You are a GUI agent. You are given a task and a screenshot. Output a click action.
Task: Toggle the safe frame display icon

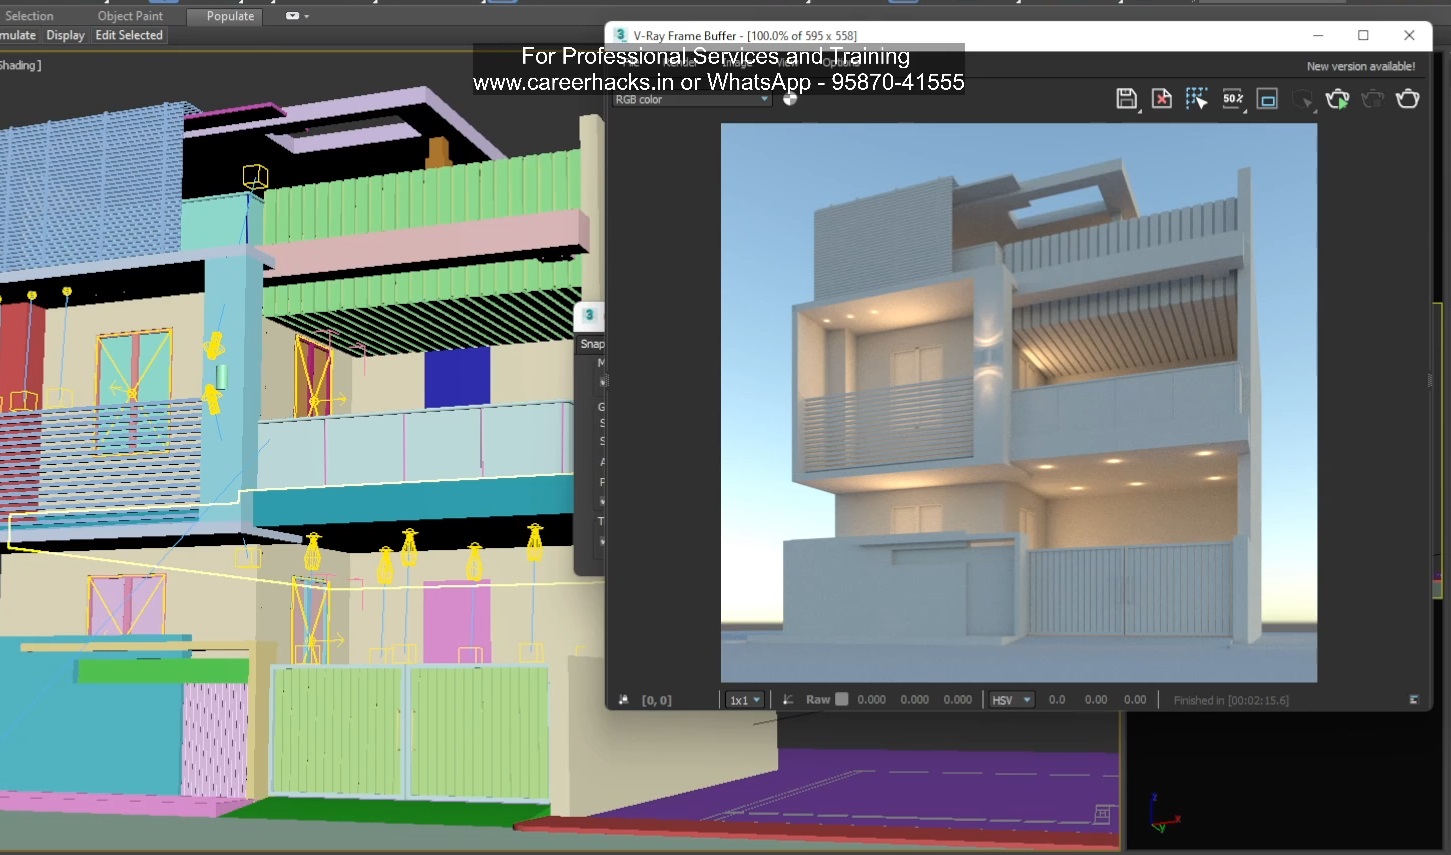click(x=1267, y=99)
